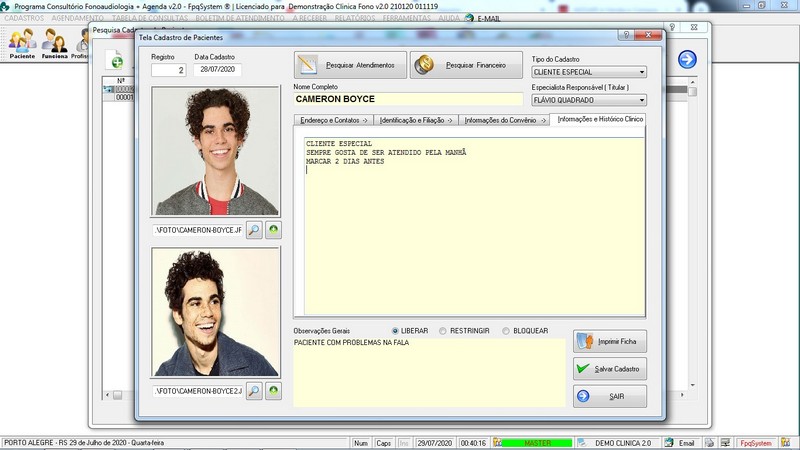Click the help icon of Pesquisa window

coord(672,27)
